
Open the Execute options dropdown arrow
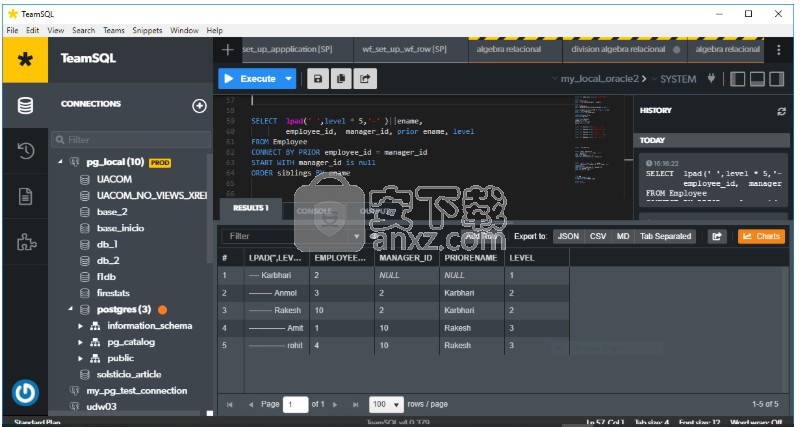288,79
